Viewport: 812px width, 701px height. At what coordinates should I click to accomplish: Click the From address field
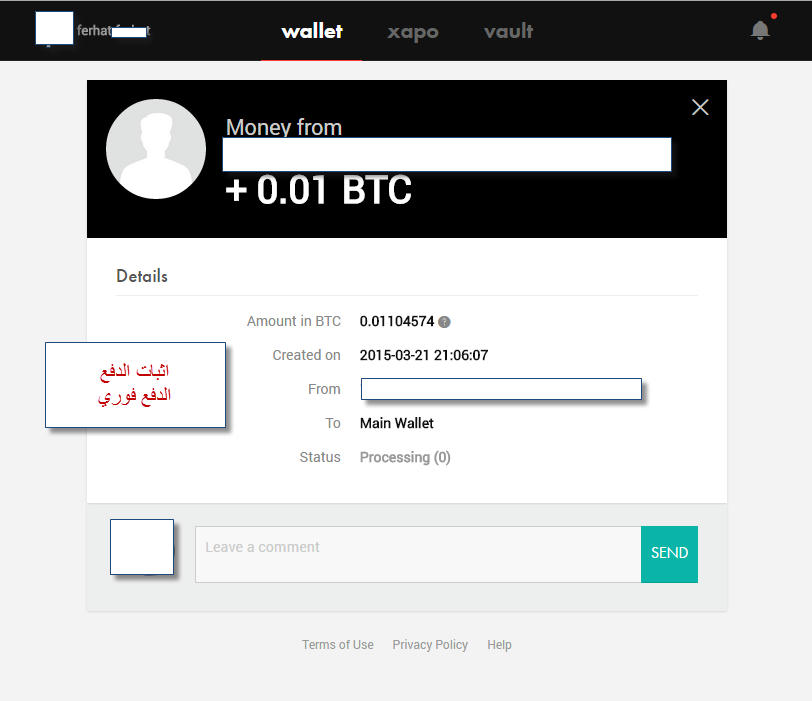[501, 389]
